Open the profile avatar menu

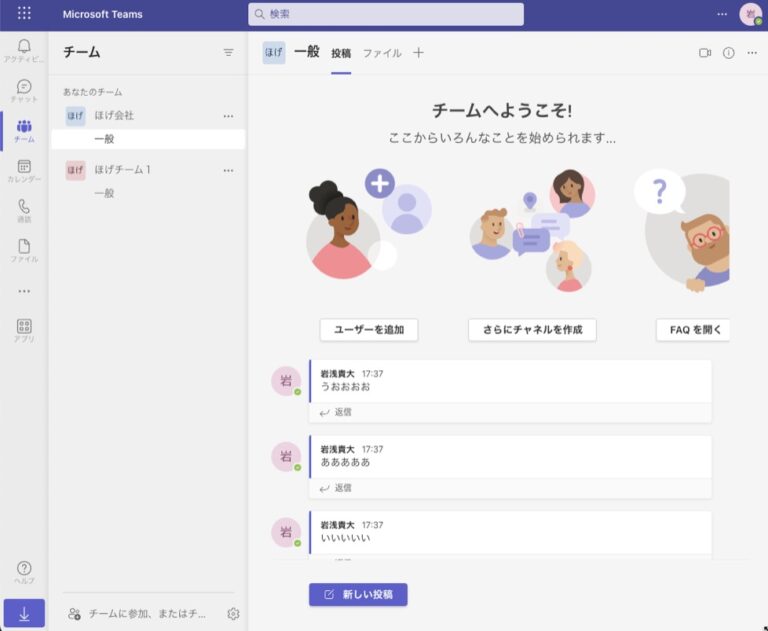[x=750, y=14]
